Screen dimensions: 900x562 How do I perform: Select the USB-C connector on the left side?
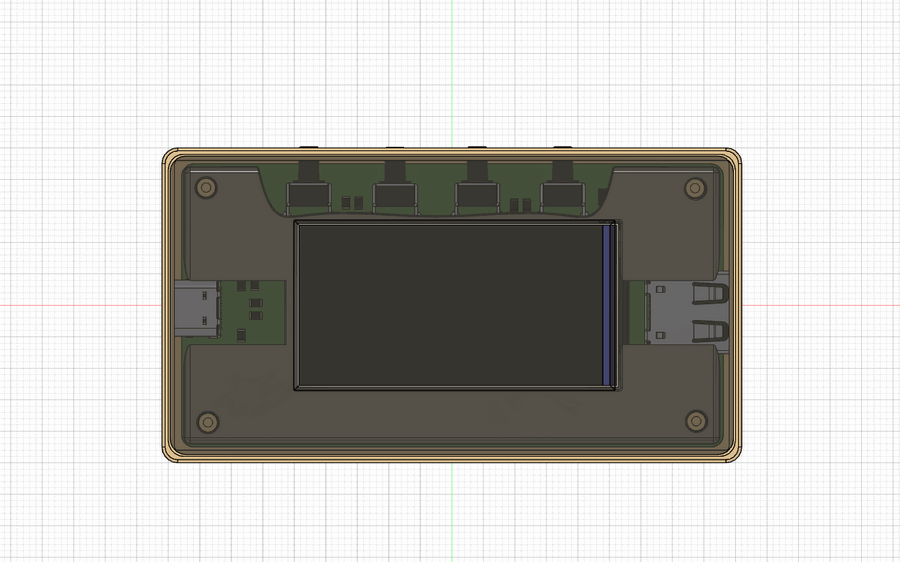coord(197,309)
